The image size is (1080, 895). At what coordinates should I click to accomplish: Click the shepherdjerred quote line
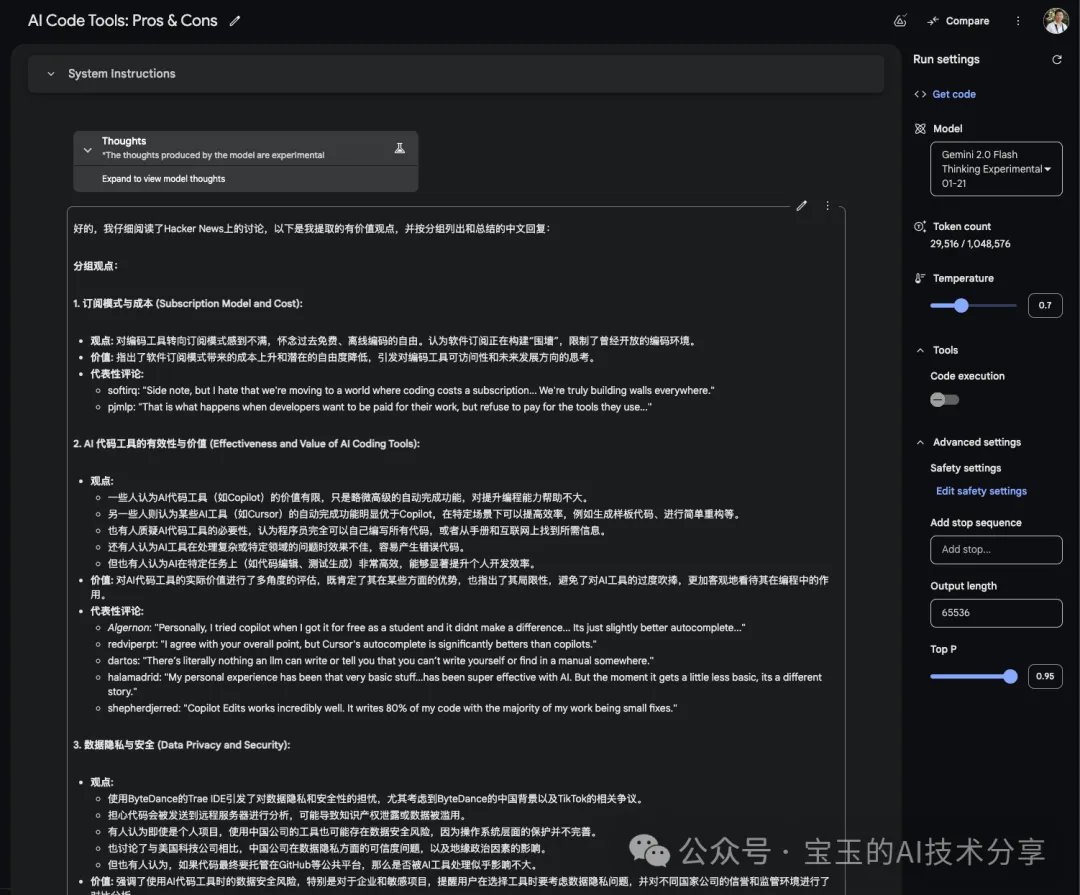point(392,708)
